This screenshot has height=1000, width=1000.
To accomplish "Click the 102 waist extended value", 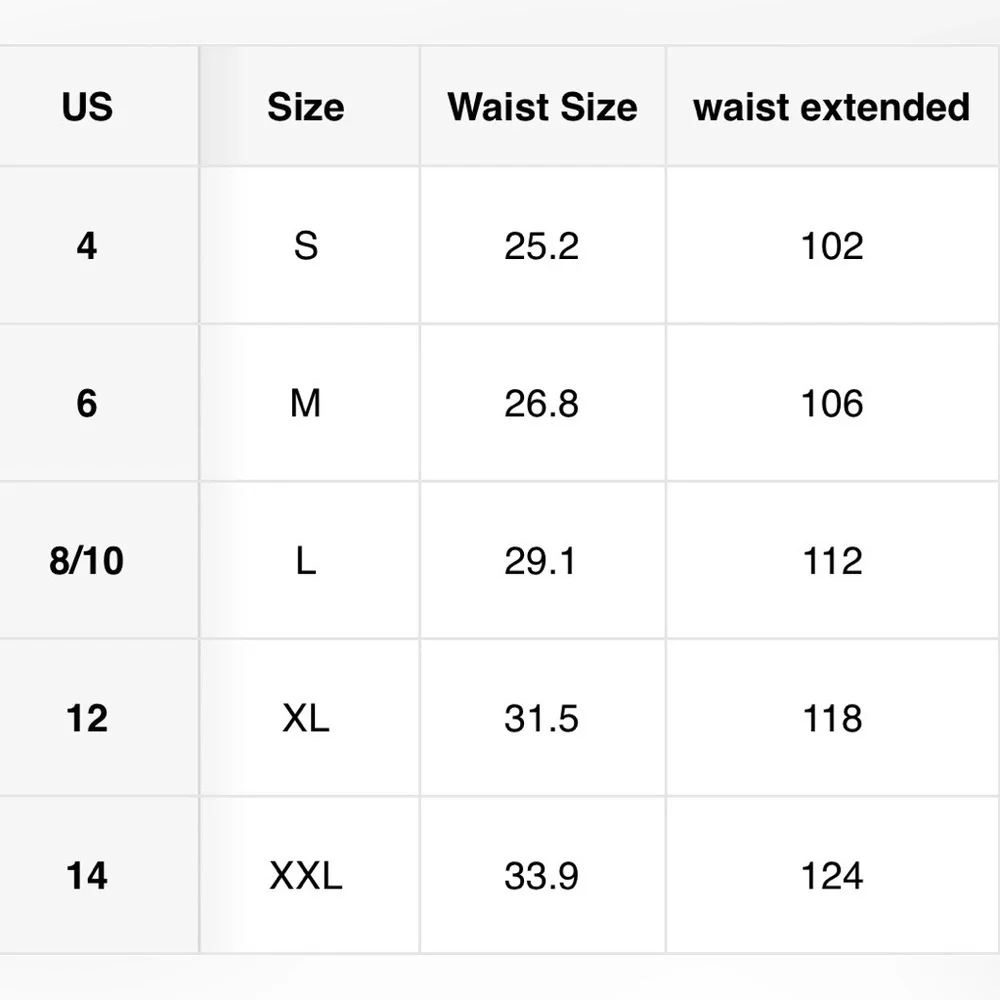I will pyautogui.click(x=832, y=246).
